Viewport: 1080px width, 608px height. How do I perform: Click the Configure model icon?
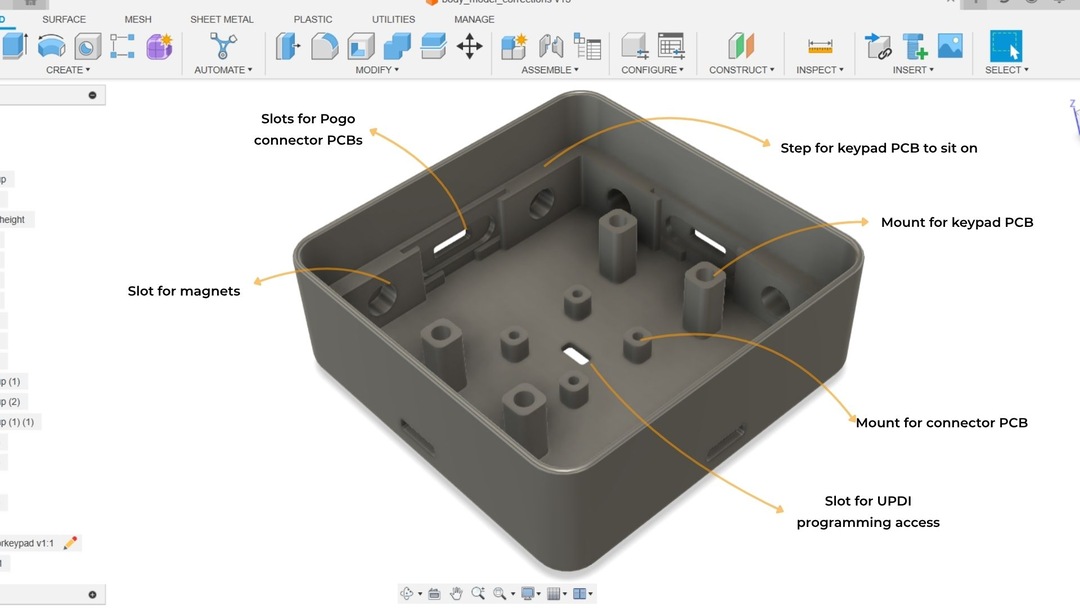pyautogui.click(x=634, y=46)
